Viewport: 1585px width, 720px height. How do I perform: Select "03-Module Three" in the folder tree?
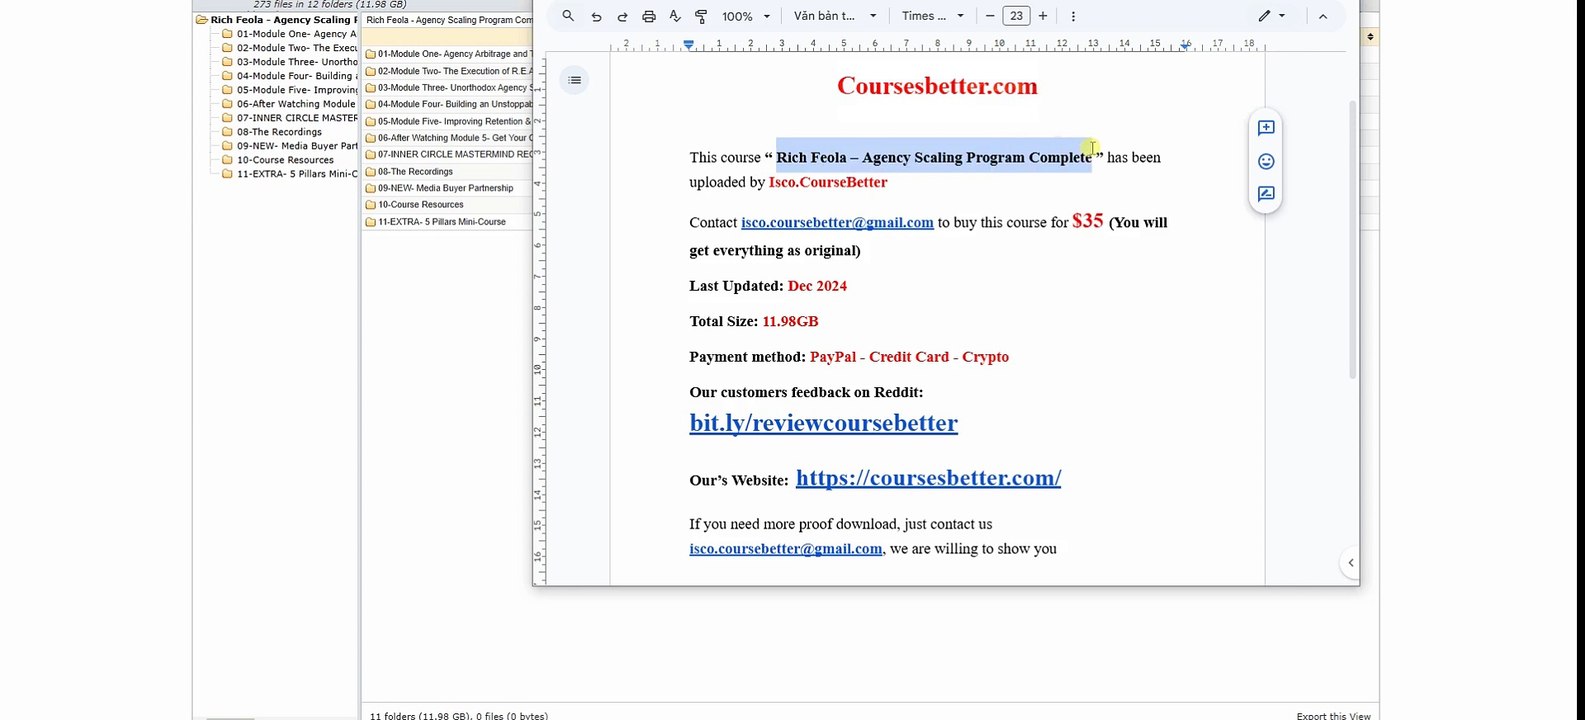pyautogui.click(x=291, y=62)
